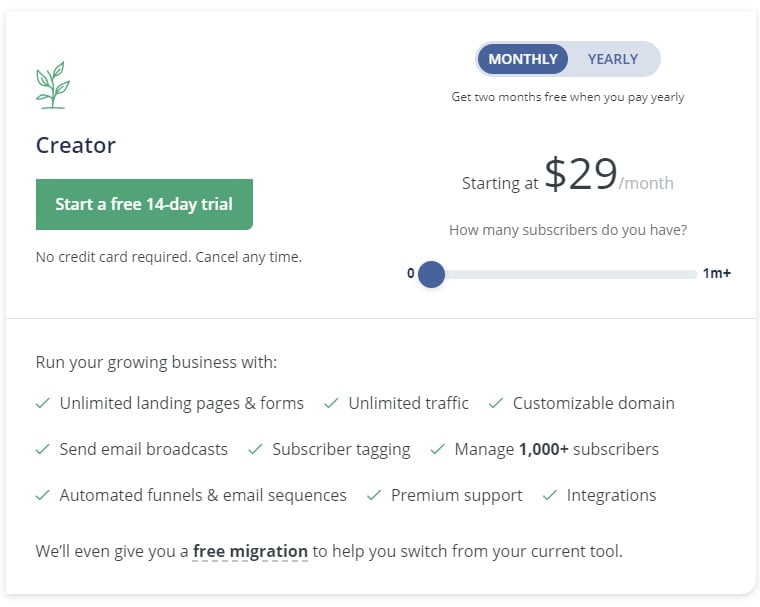Click checkmark icon beside Customizable domain
The height and width of the screenshot is (607, 760).
[x=495, y=404]
